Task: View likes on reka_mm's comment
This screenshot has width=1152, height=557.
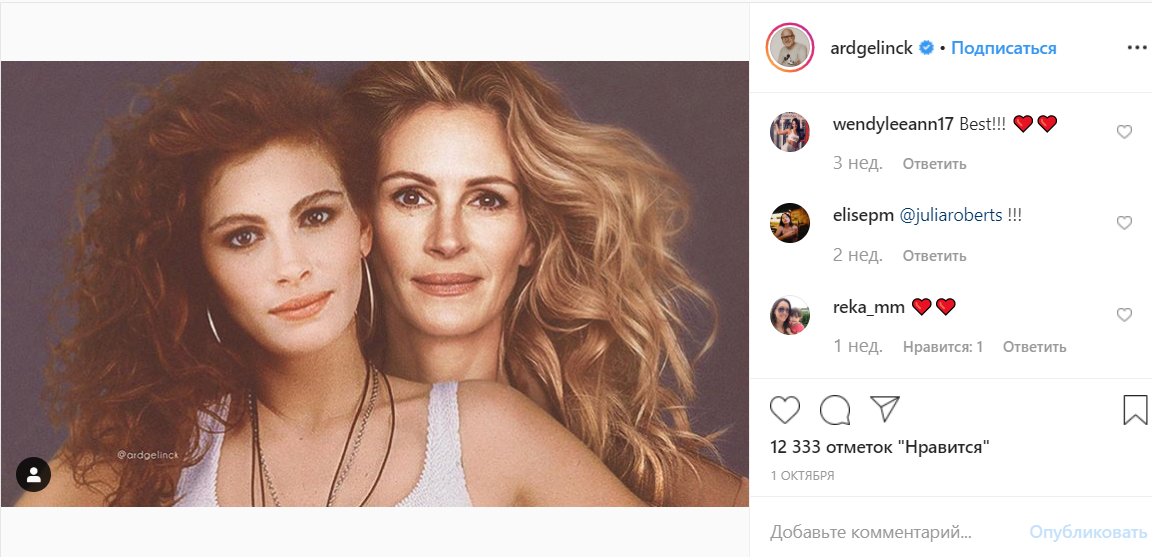Action: (x=943, y=347)
